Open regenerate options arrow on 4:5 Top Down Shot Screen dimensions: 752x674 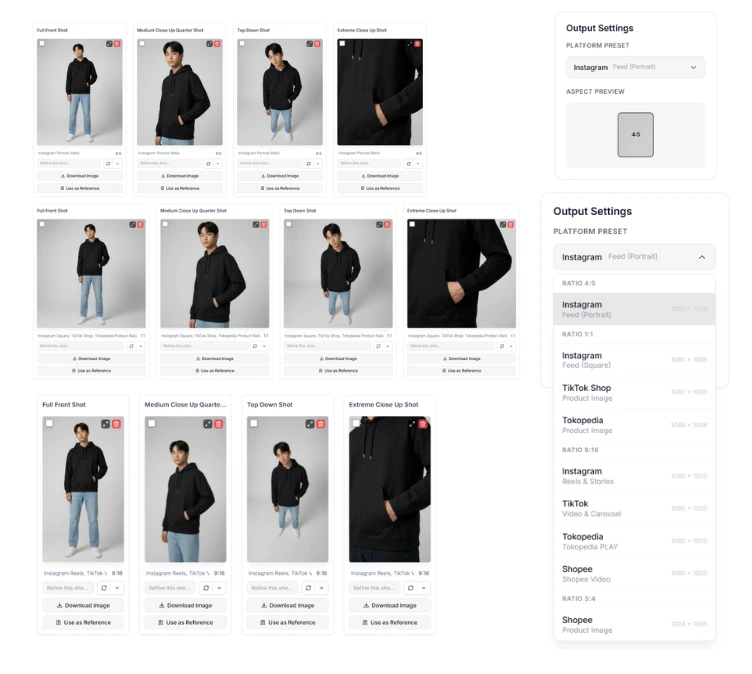point(318,164)
